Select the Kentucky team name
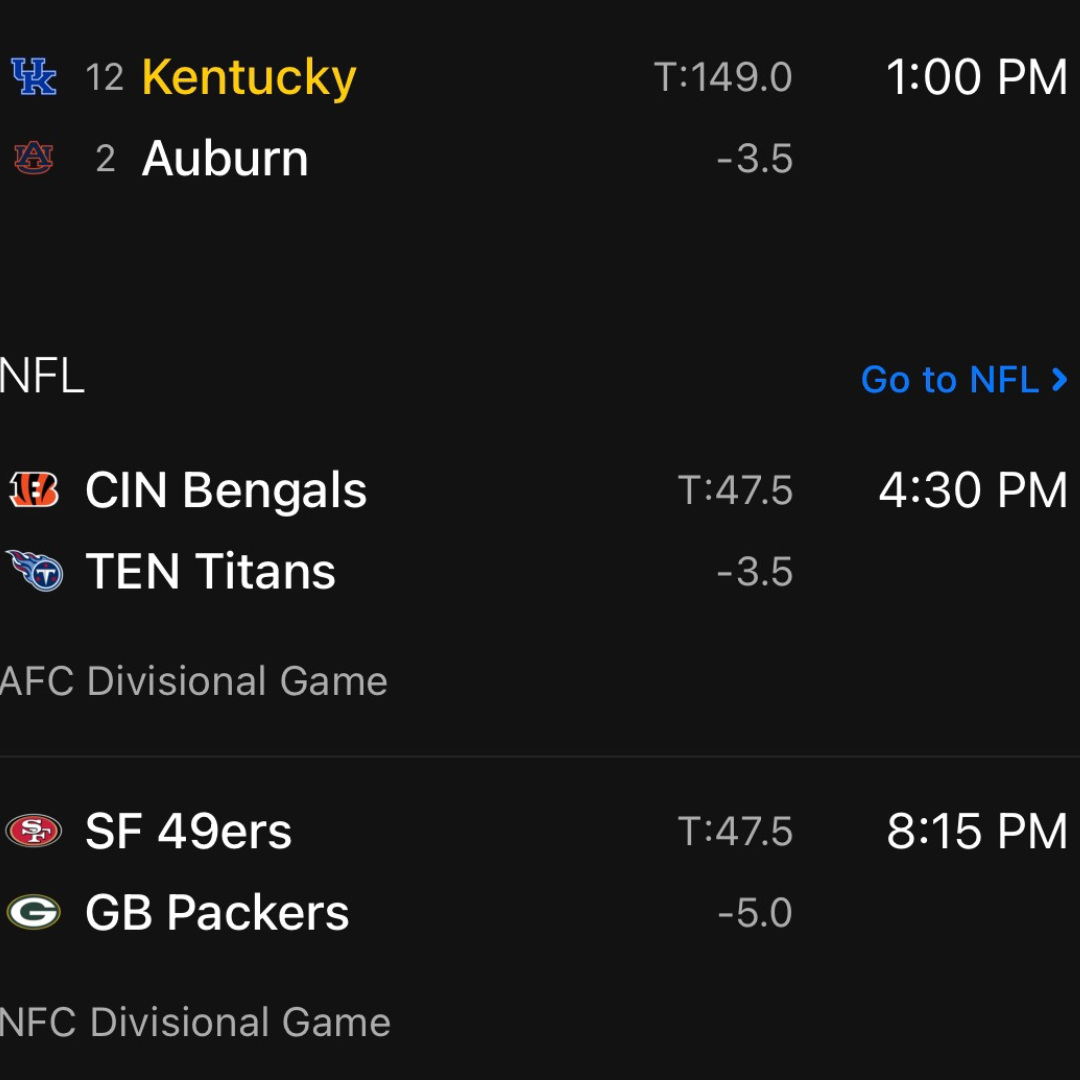Viewport: 1080px width, 1080px height. coord(249,77)
